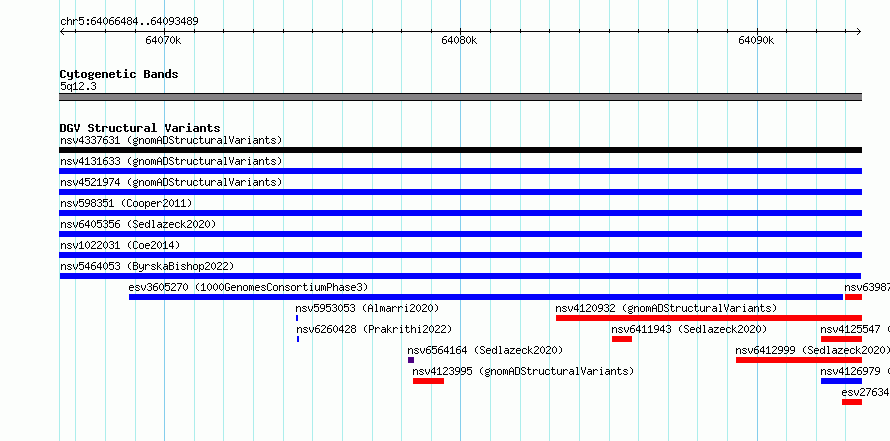The image size is (890, 441).
Task: Click the nsv5464053 blue variant bar
Action: (460, 276)
